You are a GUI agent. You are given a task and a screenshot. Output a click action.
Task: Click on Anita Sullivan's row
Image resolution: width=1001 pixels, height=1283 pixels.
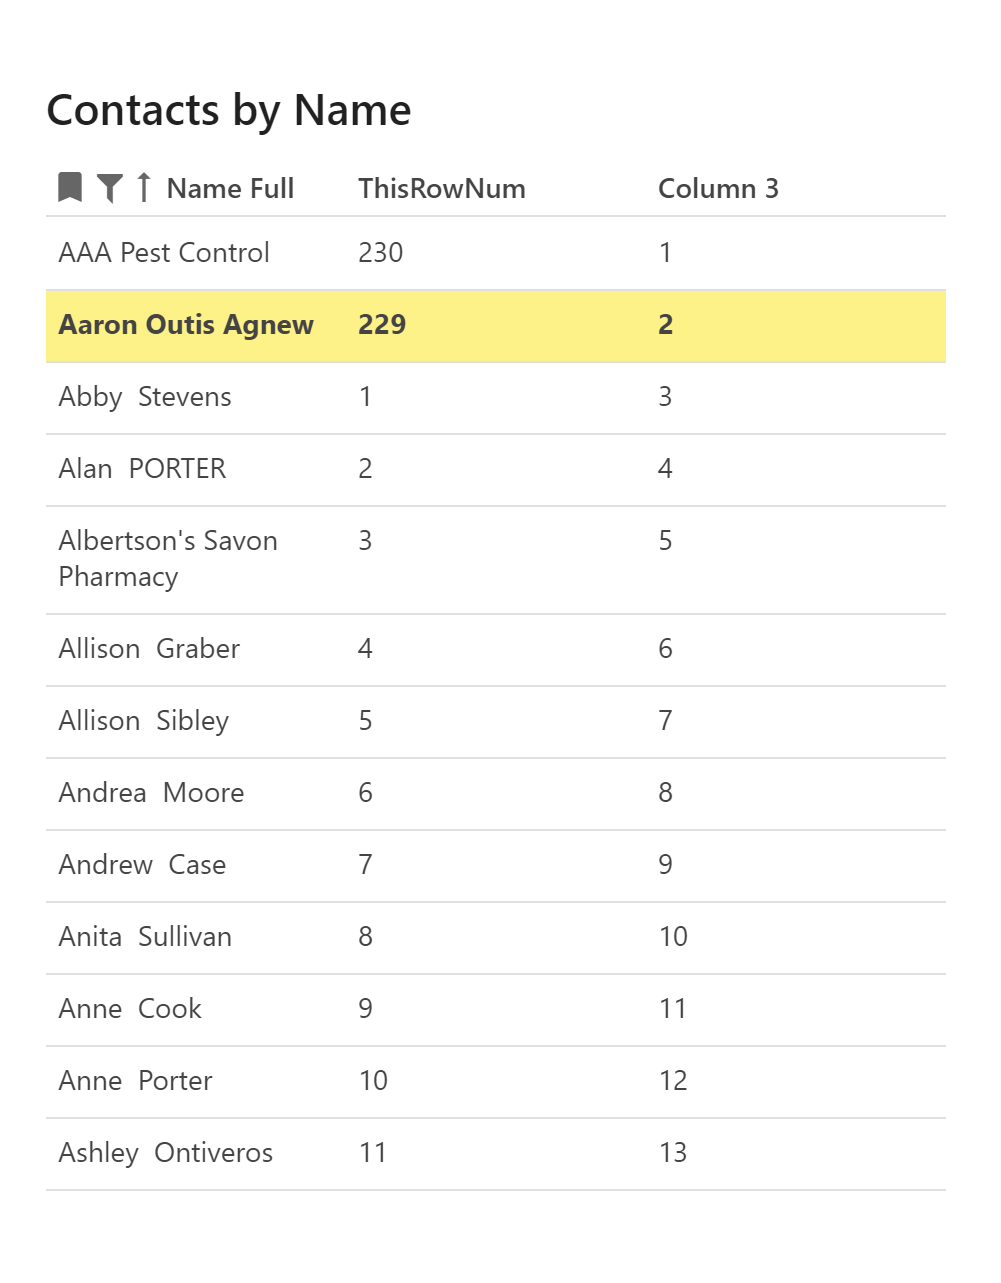[x=145, y=937]
